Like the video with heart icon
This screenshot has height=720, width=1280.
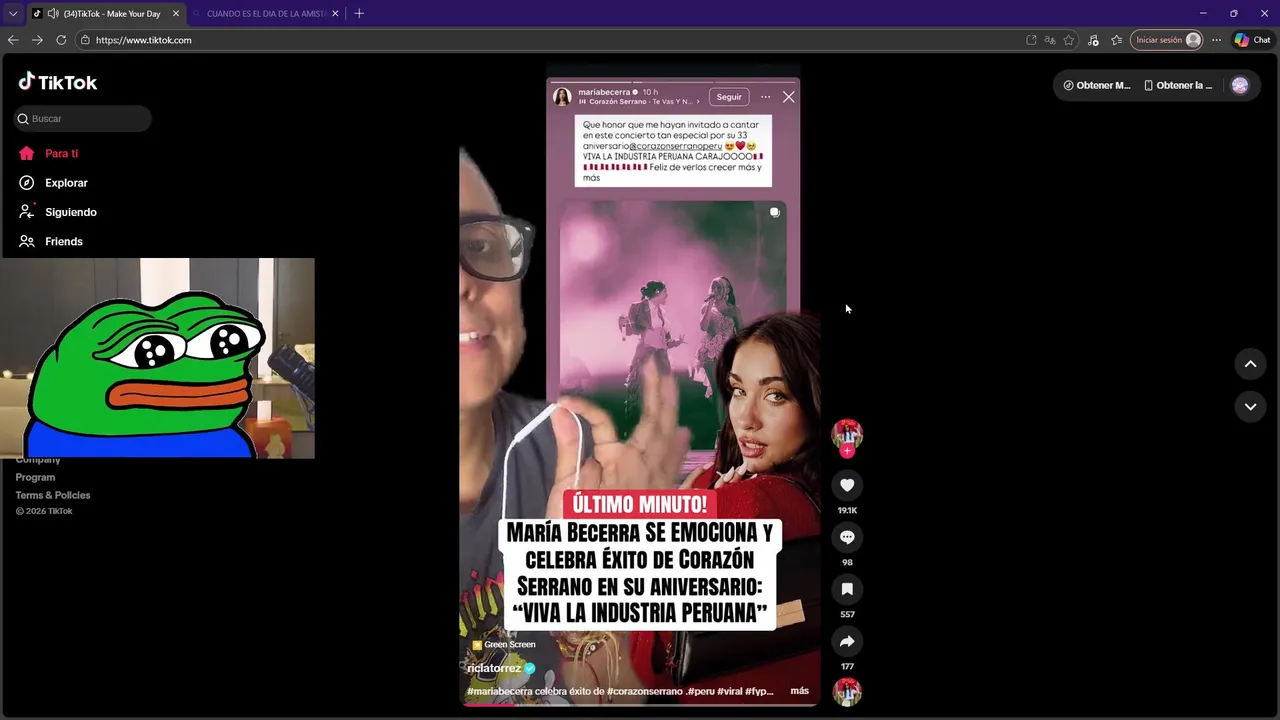tap(847, 485)
